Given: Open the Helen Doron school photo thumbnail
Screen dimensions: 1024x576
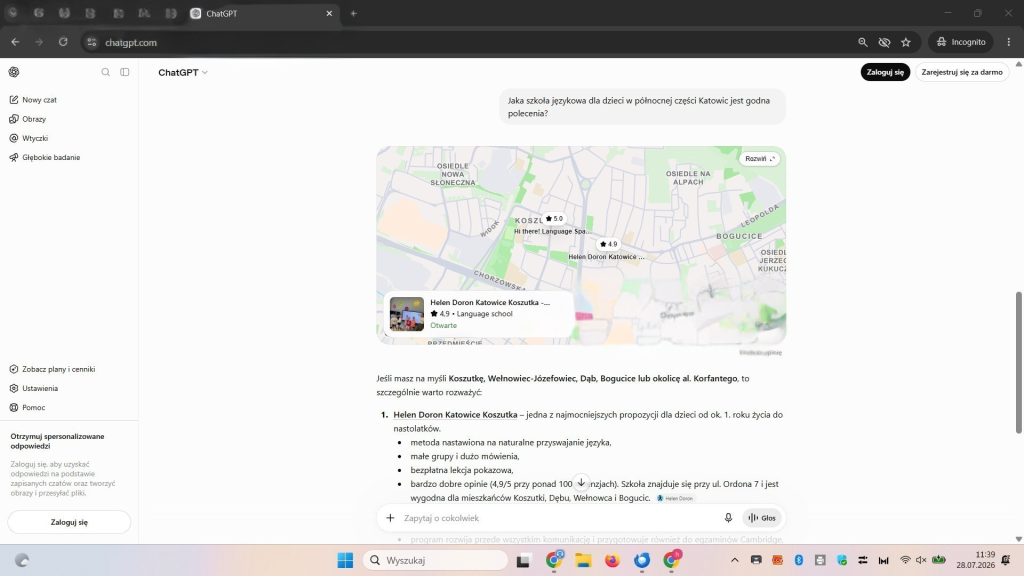Looking at the screenshot, I should (406, 314).
